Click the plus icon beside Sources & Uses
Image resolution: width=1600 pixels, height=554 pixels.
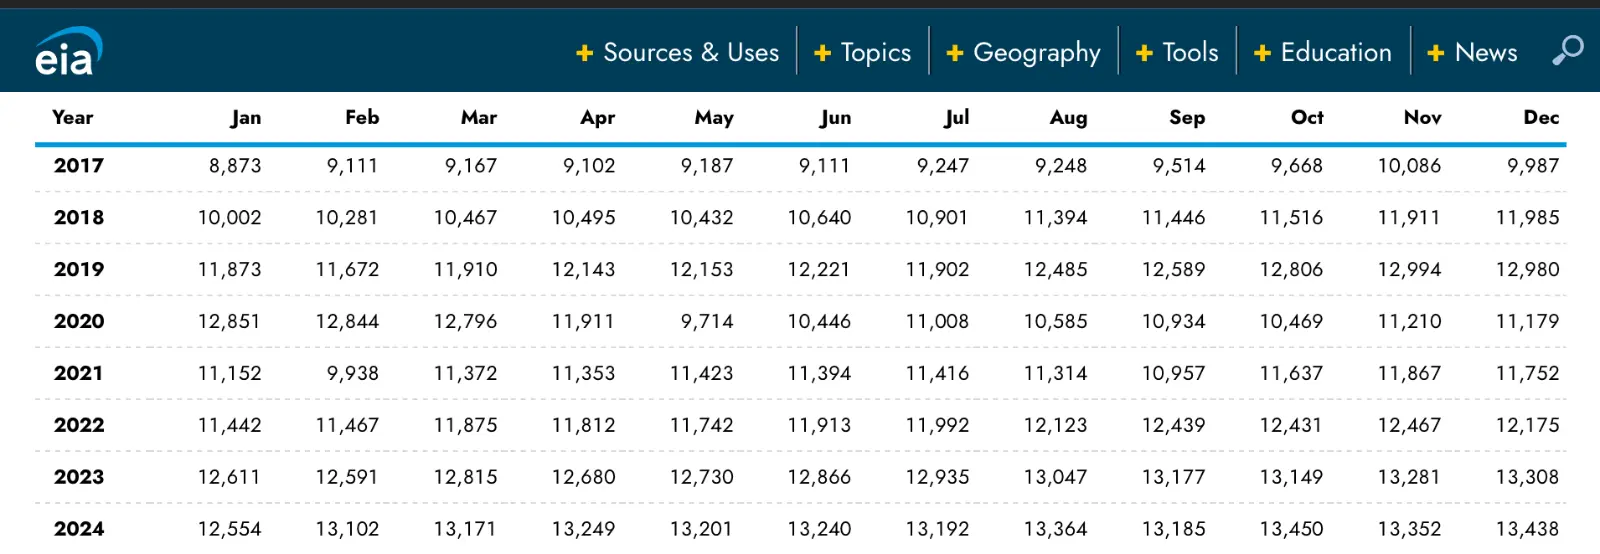[x=585, y=53]
